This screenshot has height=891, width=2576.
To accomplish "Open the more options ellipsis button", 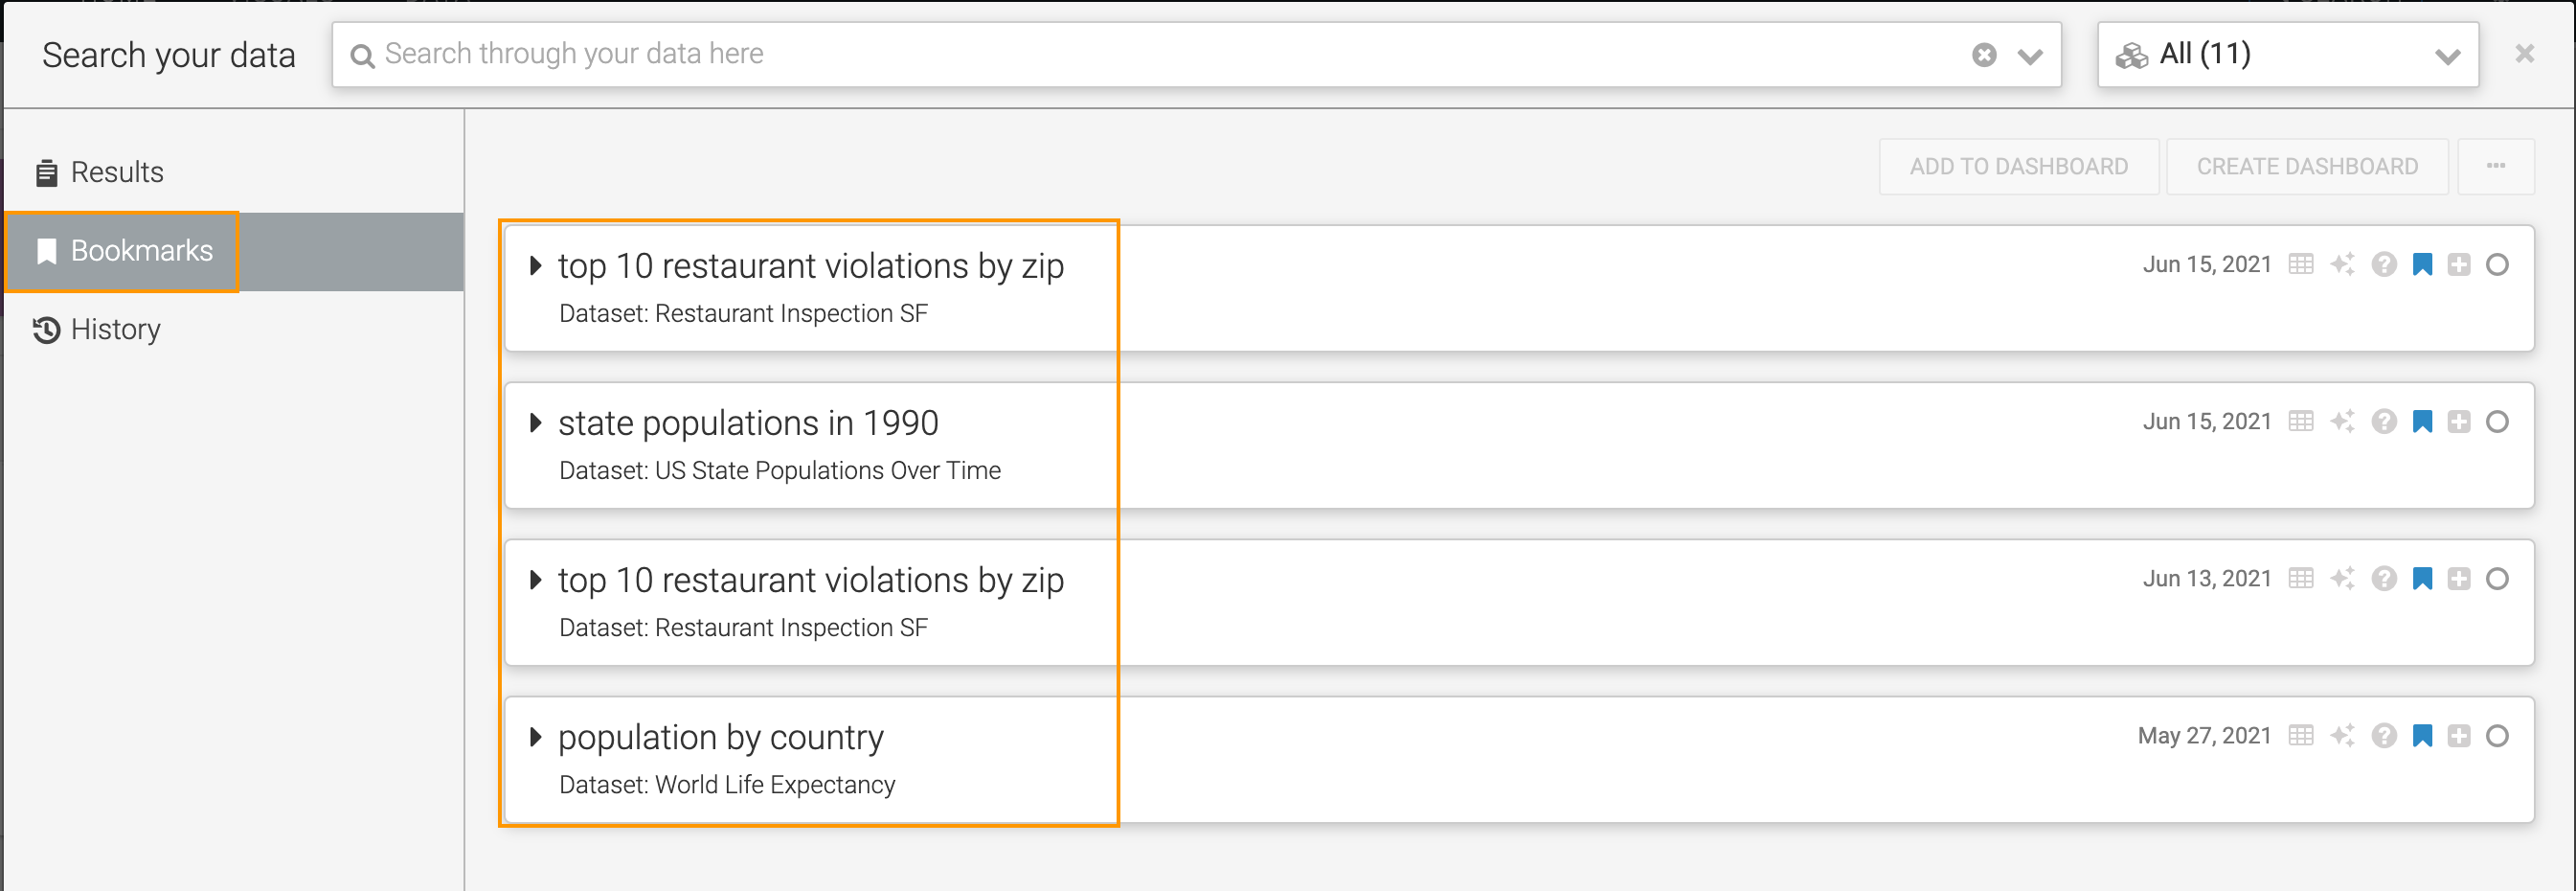I will tap(2495, 167).
